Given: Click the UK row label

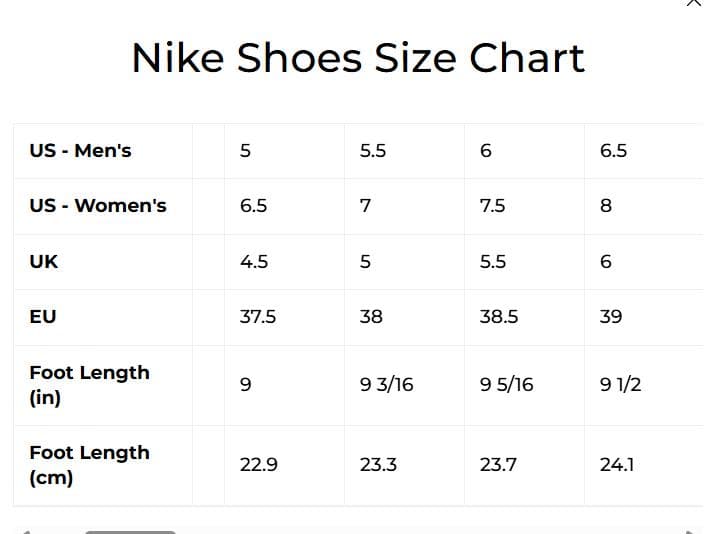Looking at the screenshot, I should [x=44, y=262].
